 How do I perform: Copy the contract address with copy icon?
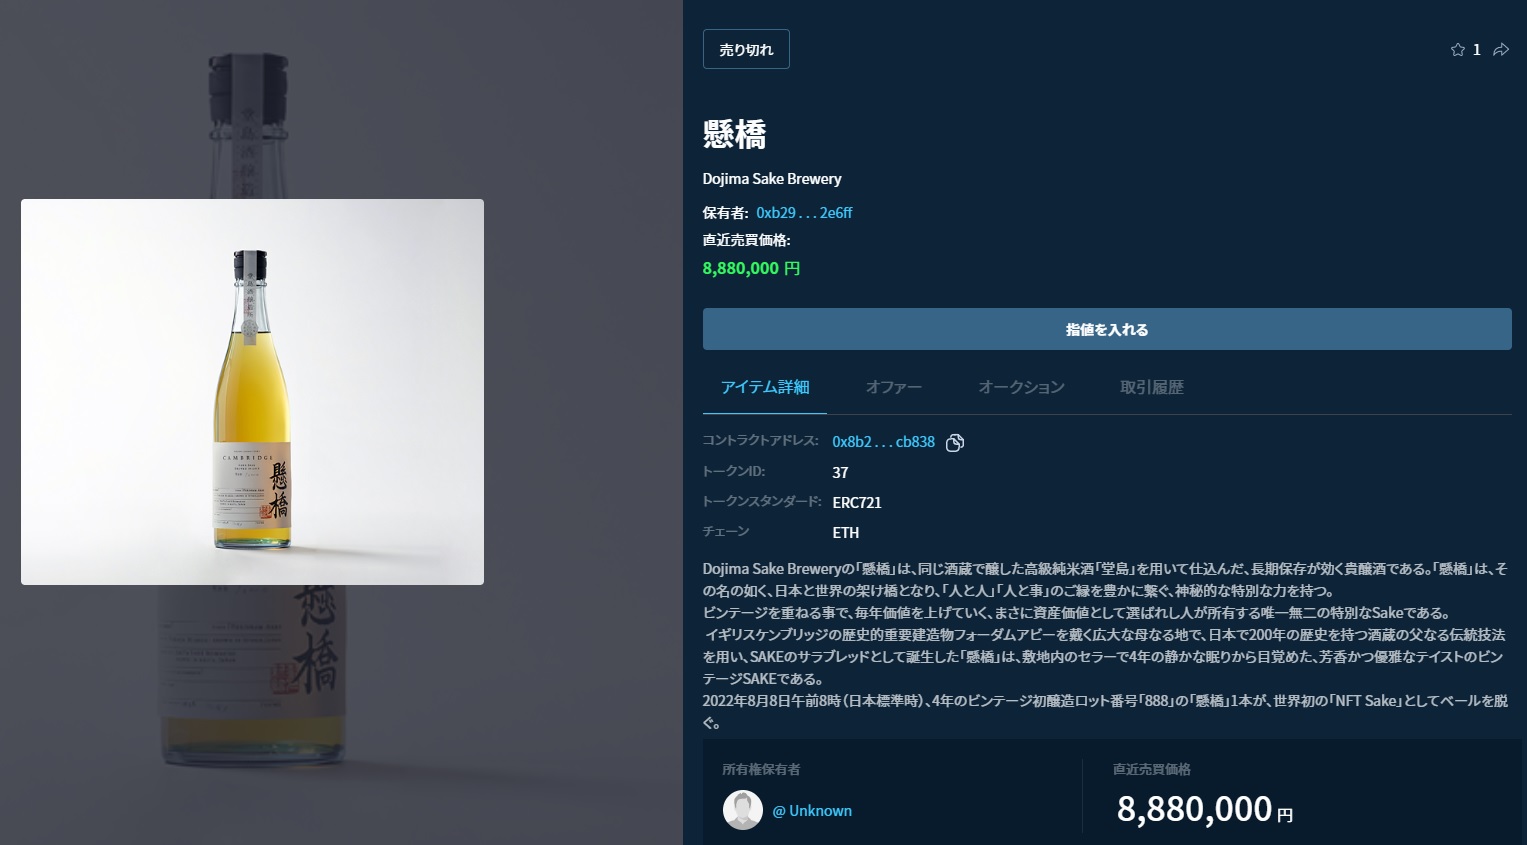click(955, 442)
